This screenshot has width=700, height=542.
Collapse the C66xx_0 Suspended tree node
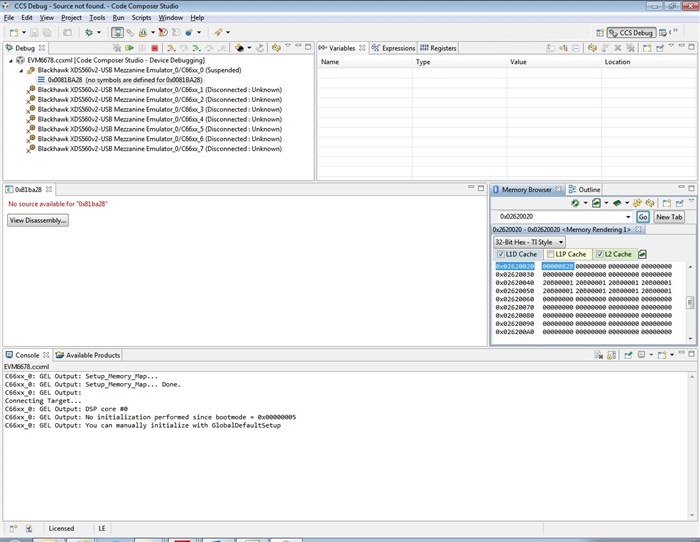pyautogui.click(x=21, y=71)
